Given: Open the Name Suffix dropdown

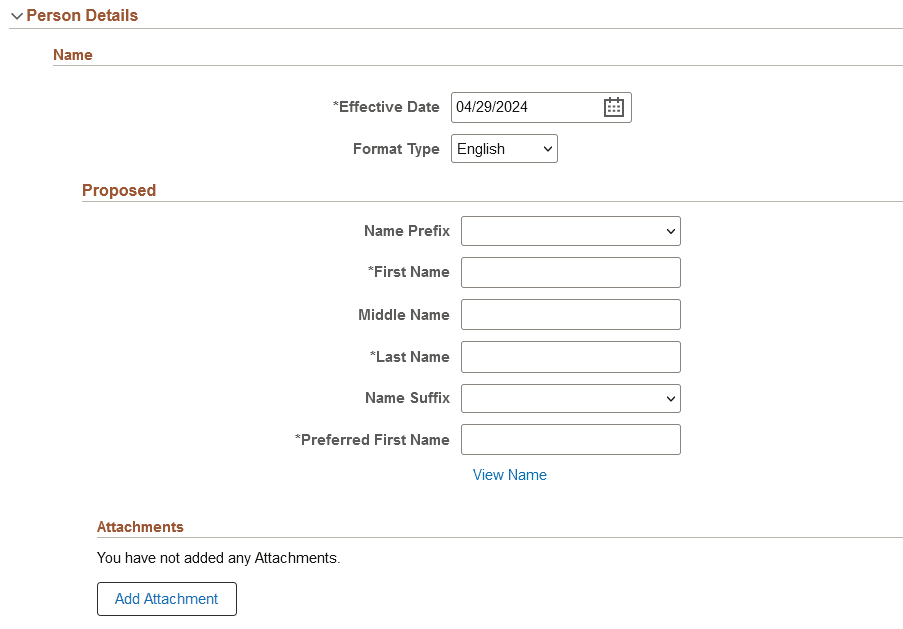Looking at the screenshot, I should coord(570,398).
